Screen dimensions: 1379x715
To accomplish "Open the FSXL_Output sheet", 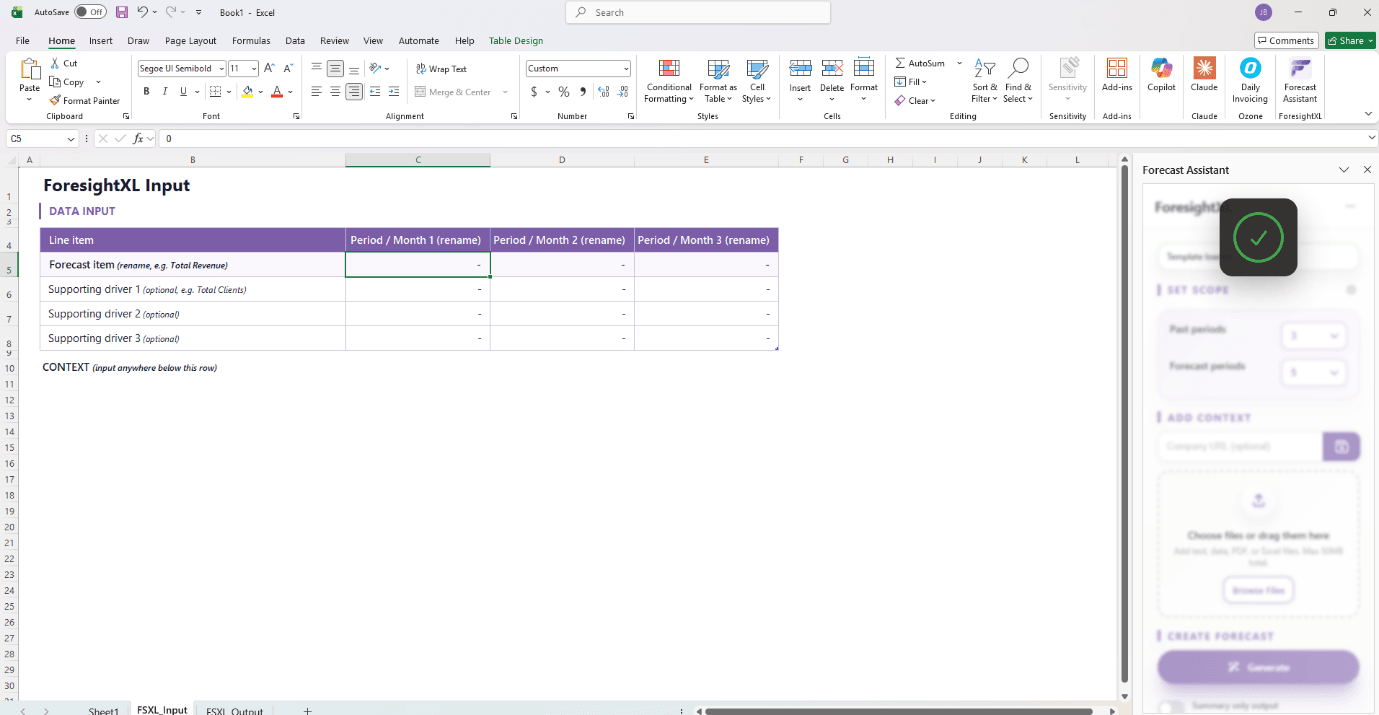I will [233, 710].
